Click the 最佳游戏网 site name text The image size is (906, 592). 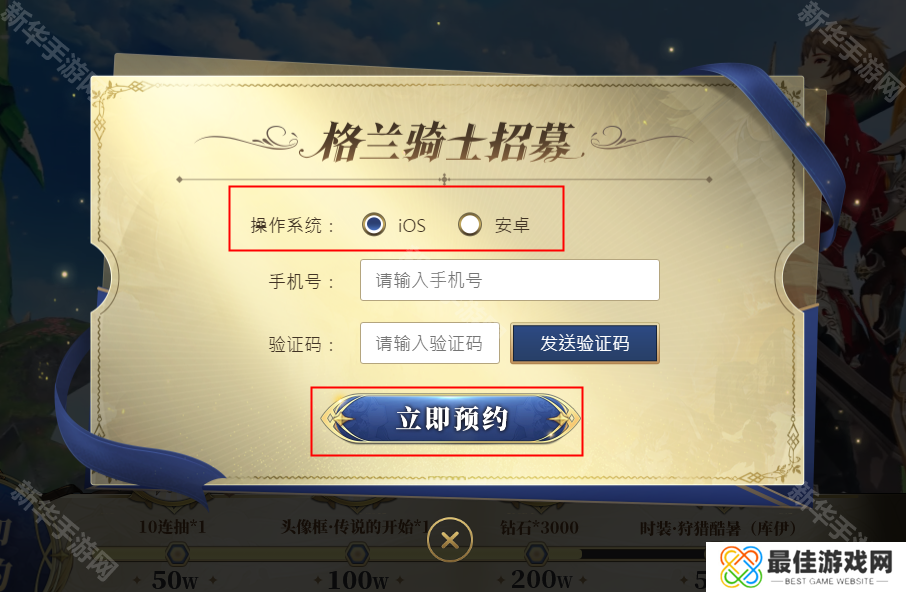click(830, 561)
